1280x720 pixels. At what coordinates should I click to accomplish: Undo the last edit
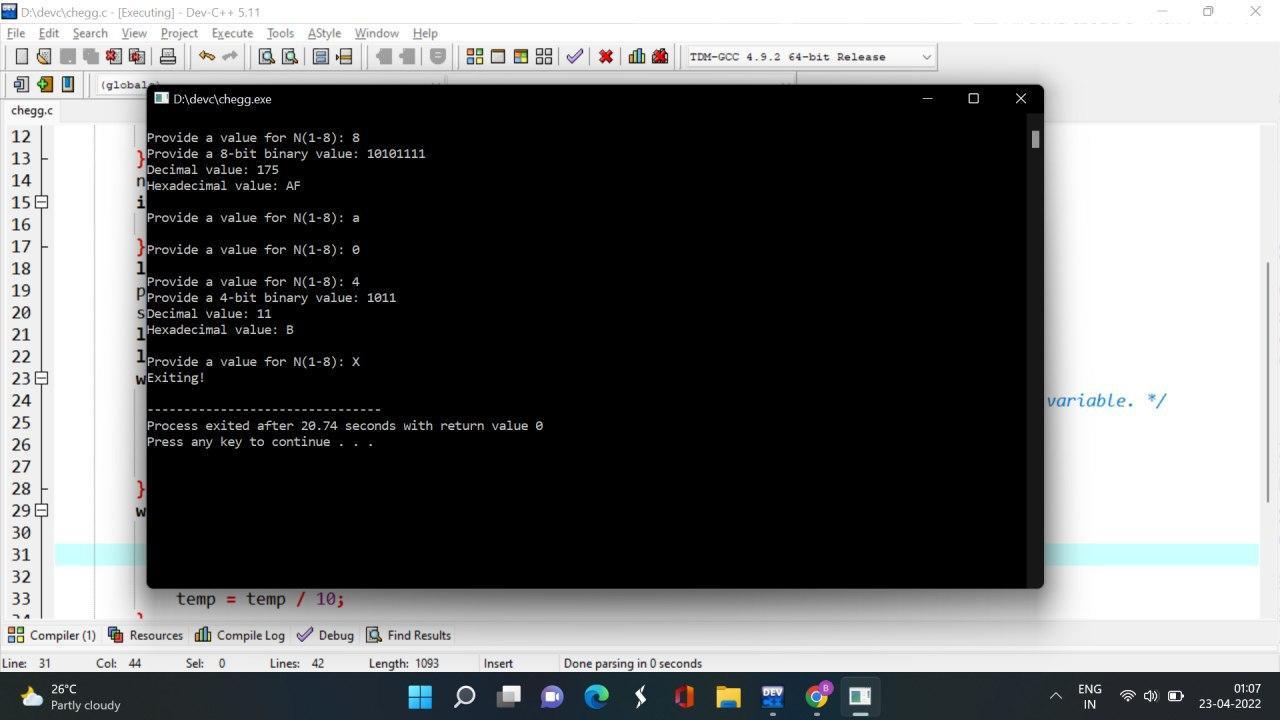pyautogui.click(x=206, y=57)
